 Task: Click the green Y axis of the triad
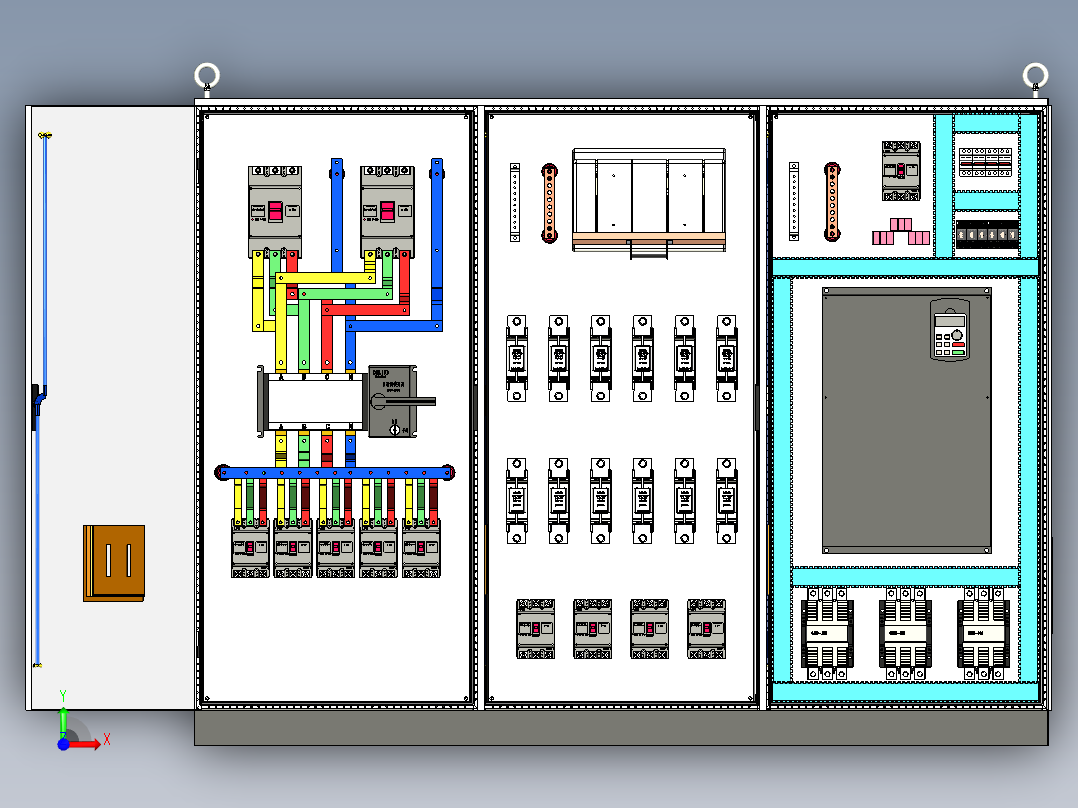[63, 722]
